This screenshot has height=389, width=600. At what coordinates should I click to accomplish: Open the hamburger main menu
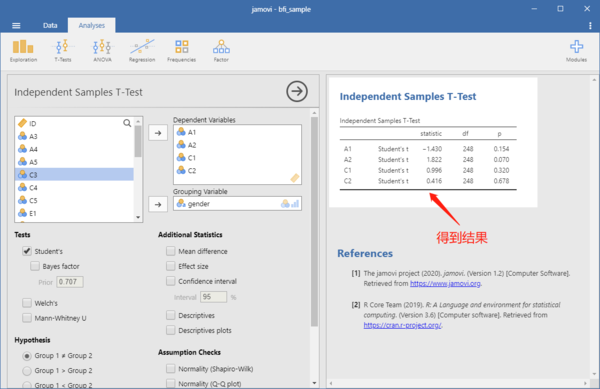pos(16,26)
